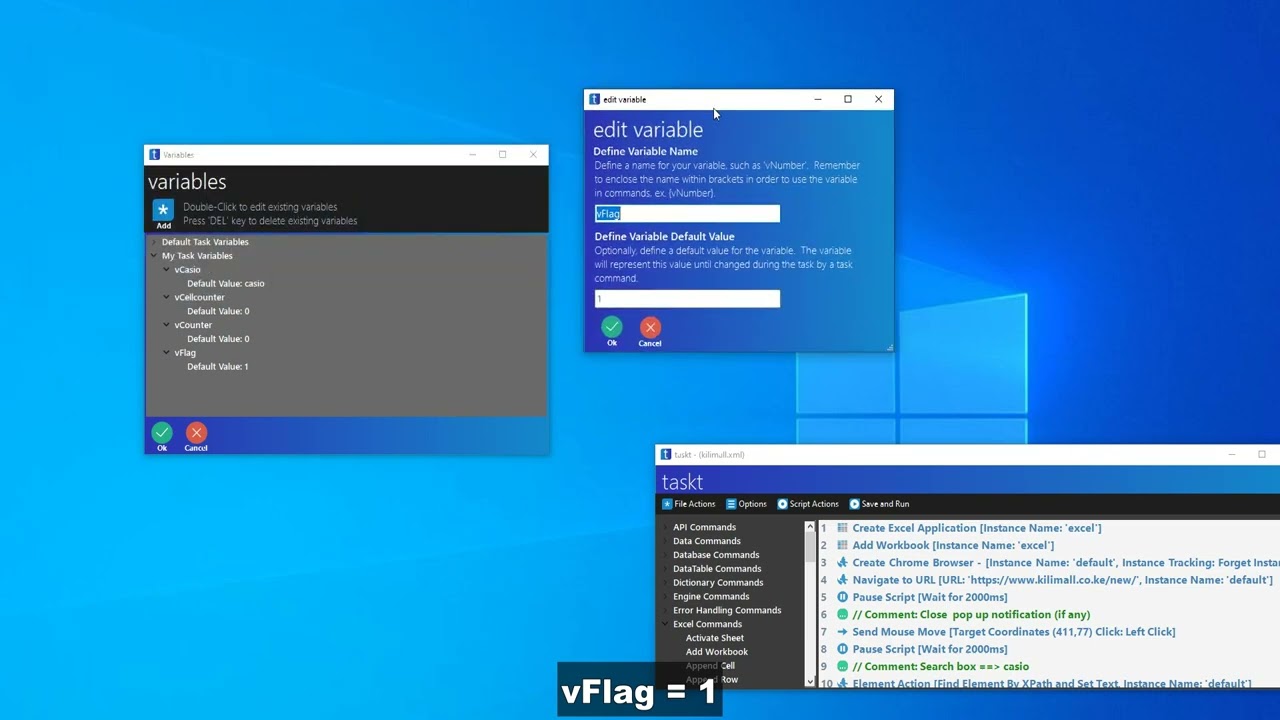Viewport: 1280px width, 720px height.
Task: Expand Default Task Variables node
Action: (x=154, y=242)
